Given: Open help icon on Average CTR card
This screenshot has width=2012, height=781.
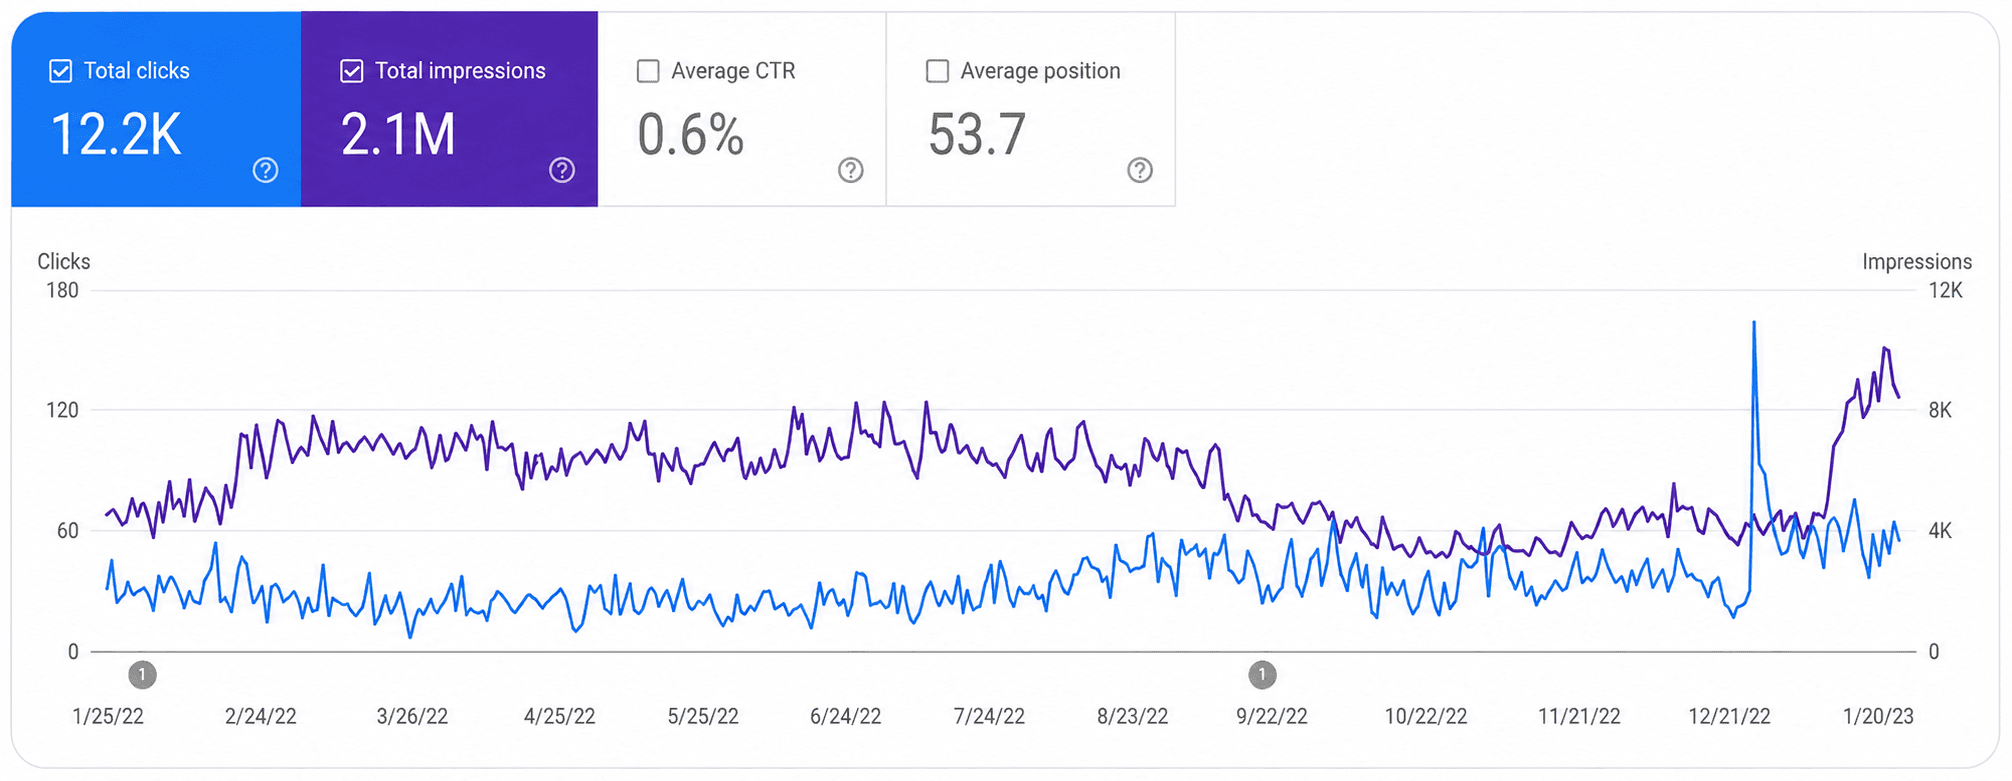Looking at the screenshot, I should point(851,170).
